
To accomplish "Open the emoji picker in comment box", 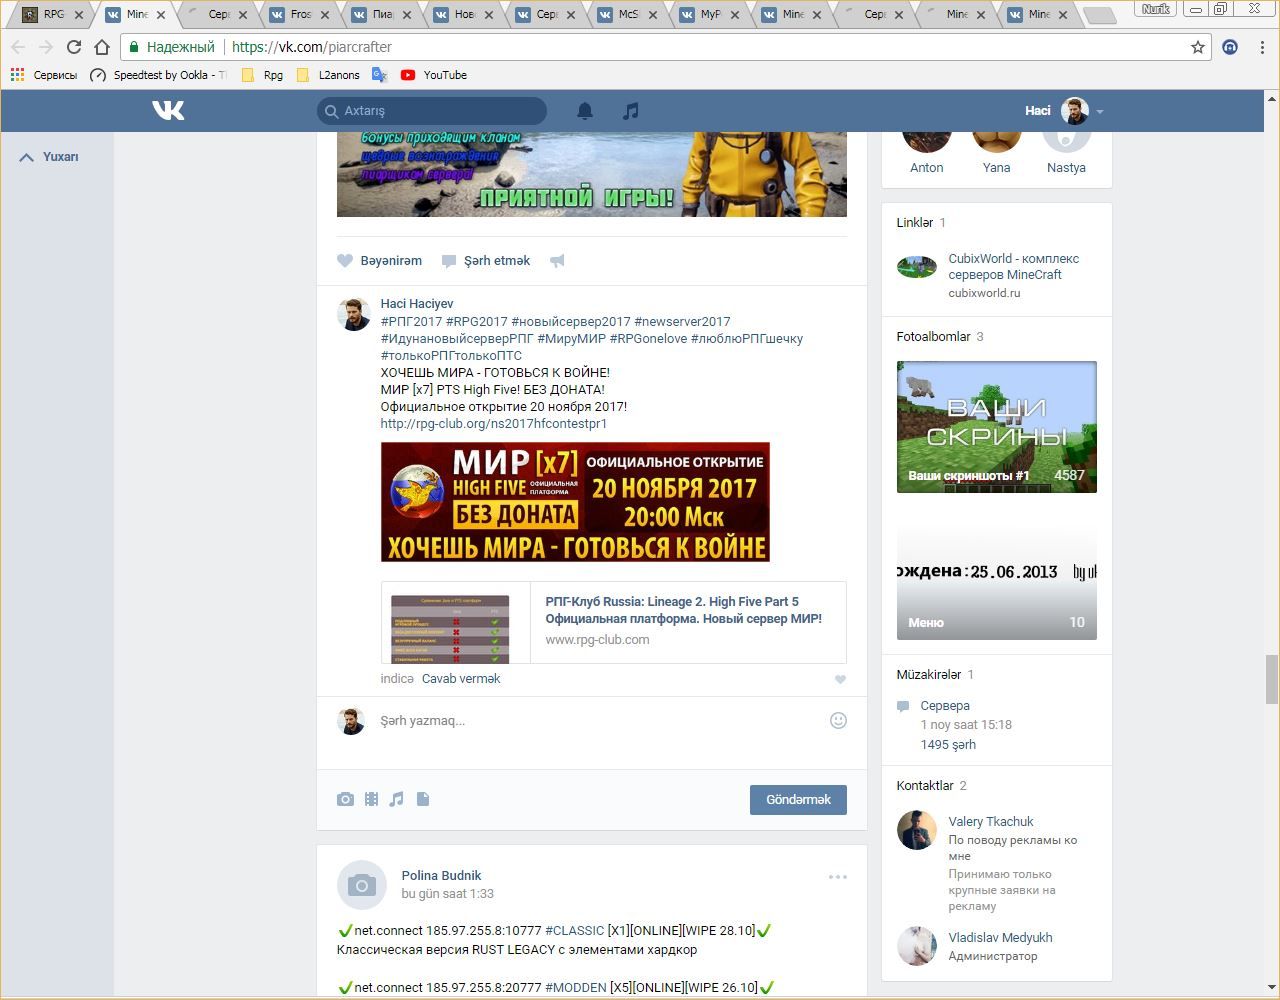I will 838,720.
